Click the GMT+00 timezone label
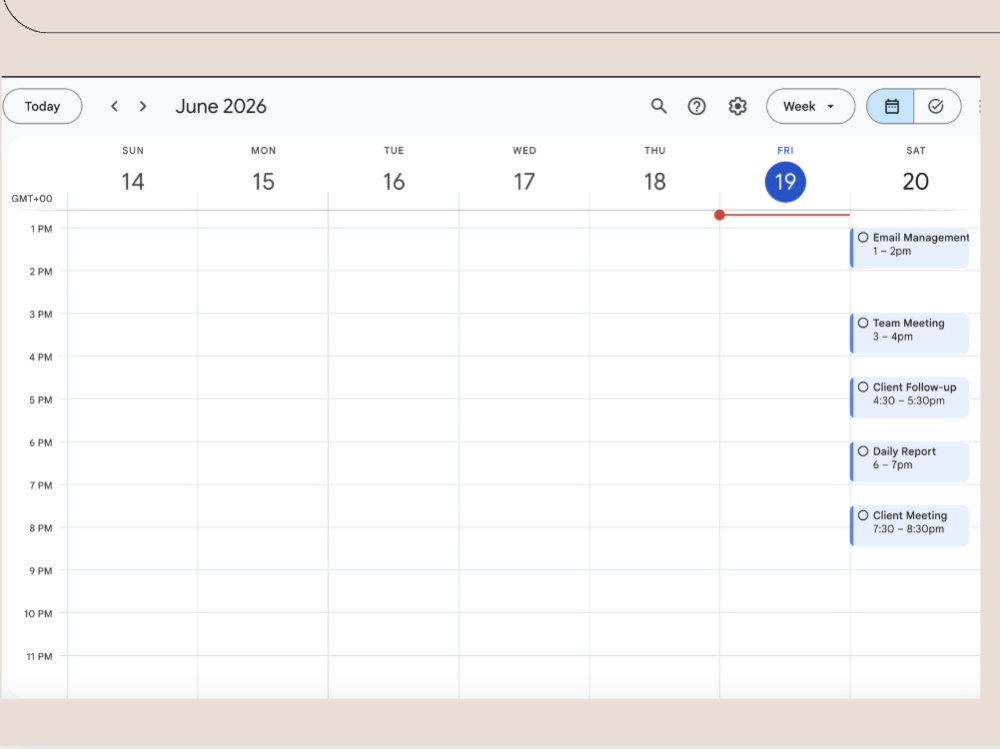Screen dimensions: 1000x749 click(32, 198)
